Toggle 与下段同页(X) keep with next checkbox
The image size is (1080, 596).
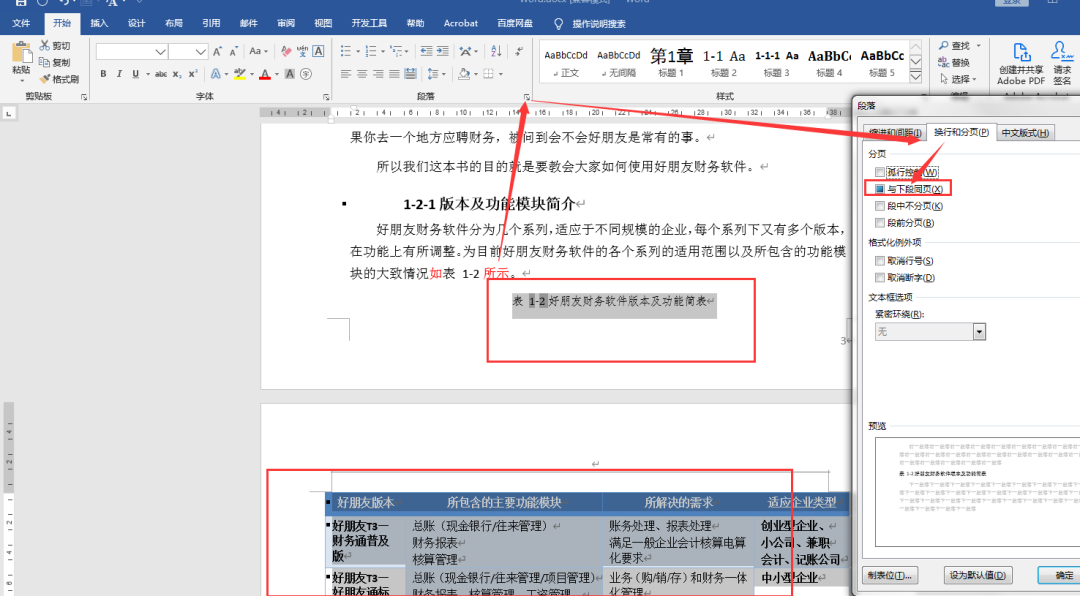pos(880,189)
